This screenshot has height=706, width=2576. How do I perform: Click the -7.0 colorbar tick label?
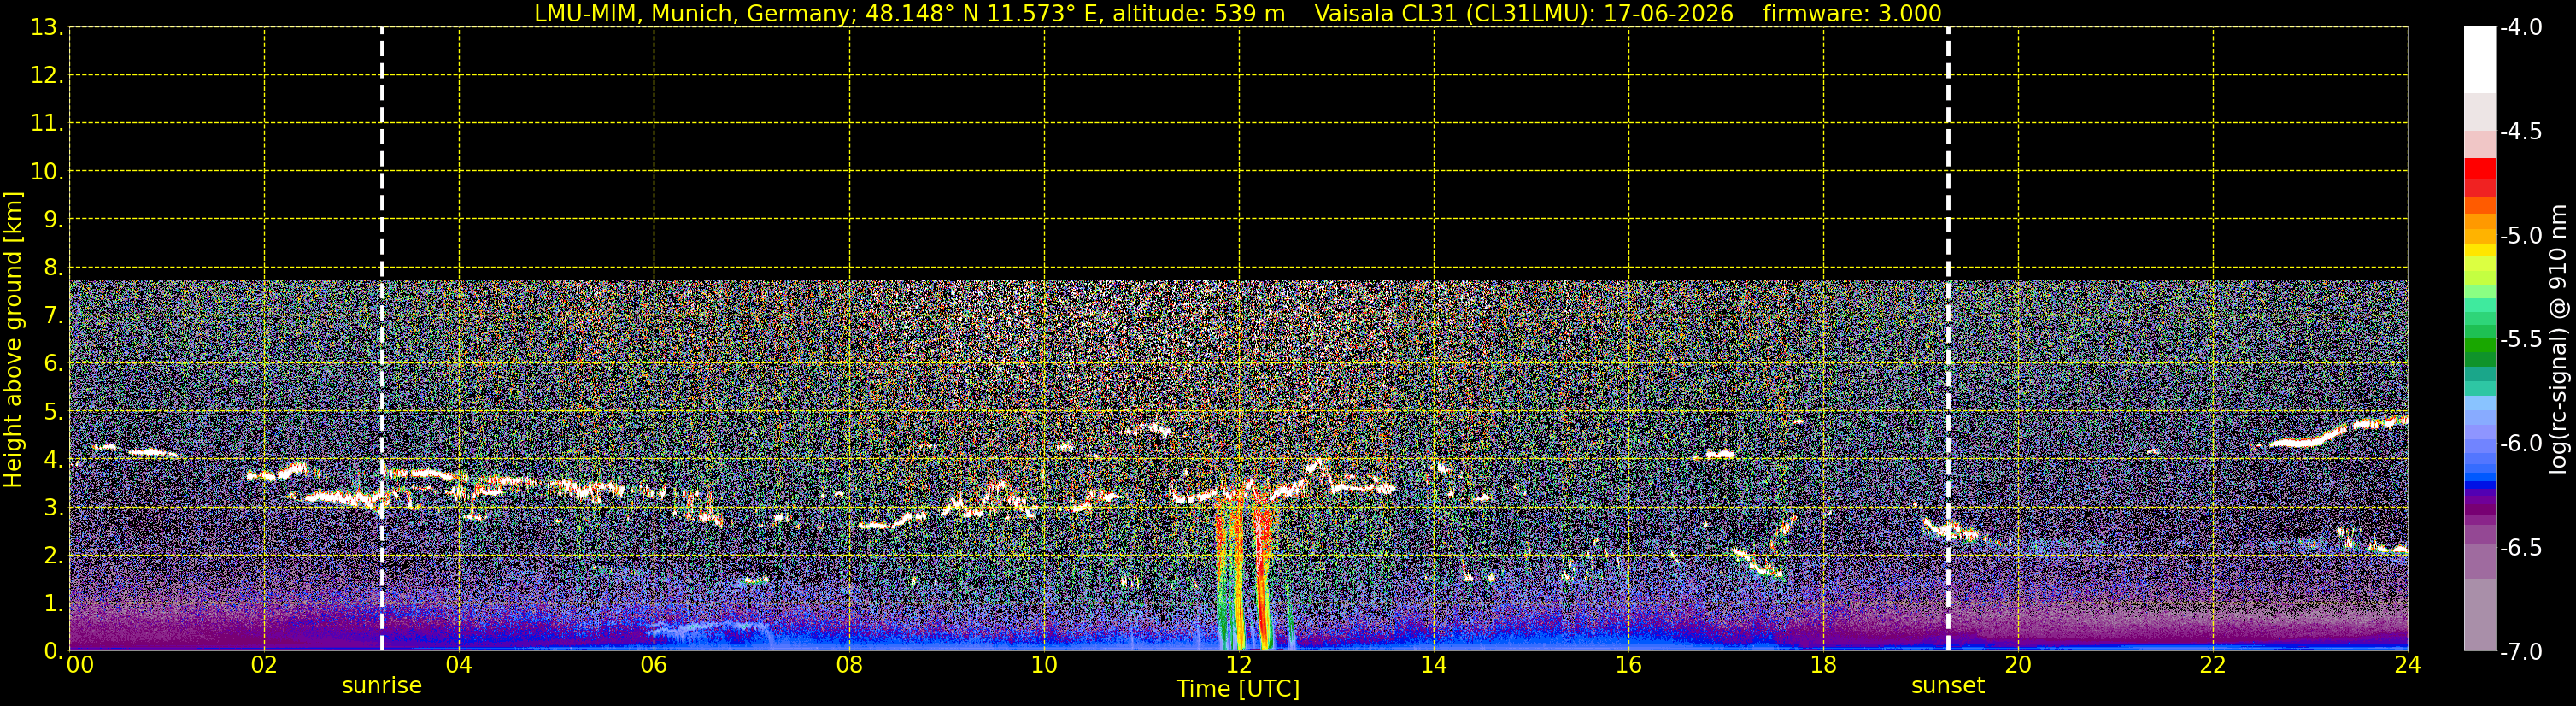coord(2520,652)
